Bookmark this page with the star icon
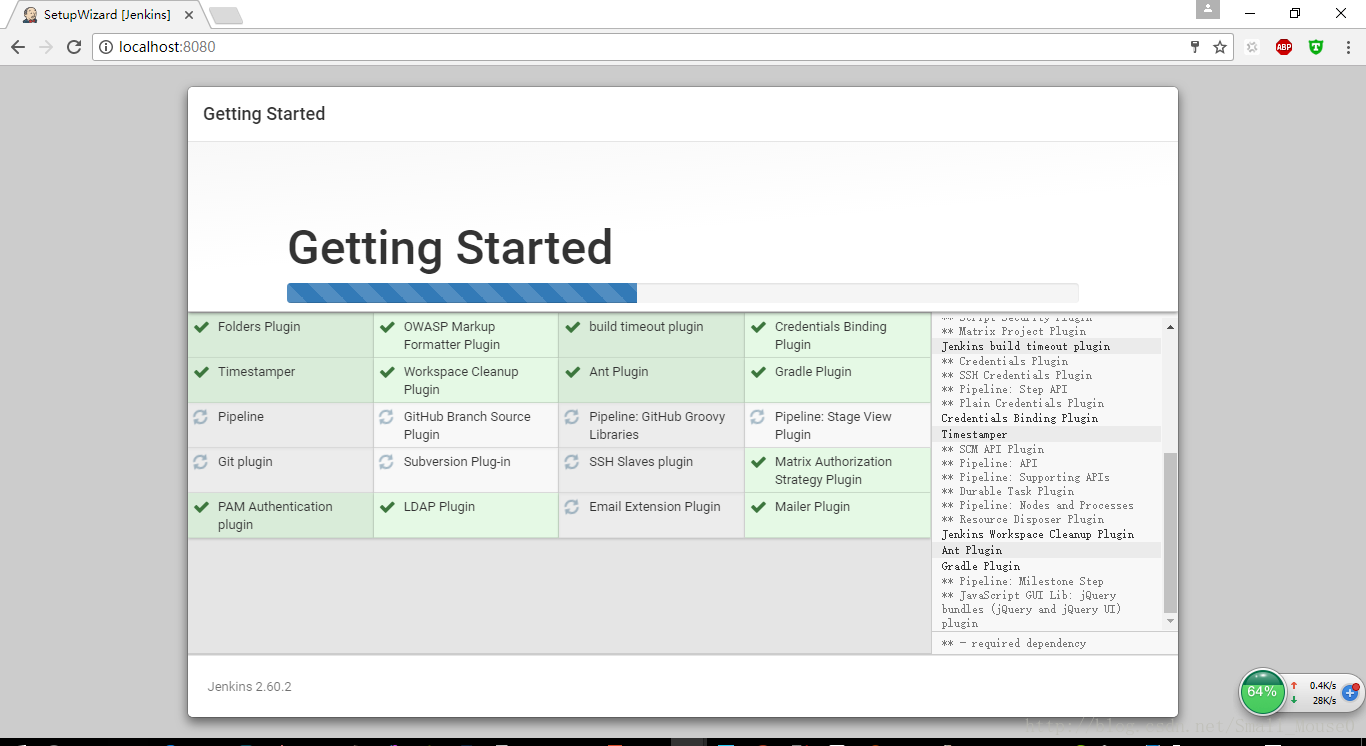Image resolution: width=1366 pixels, height=746 pixels. [1220, 47]
